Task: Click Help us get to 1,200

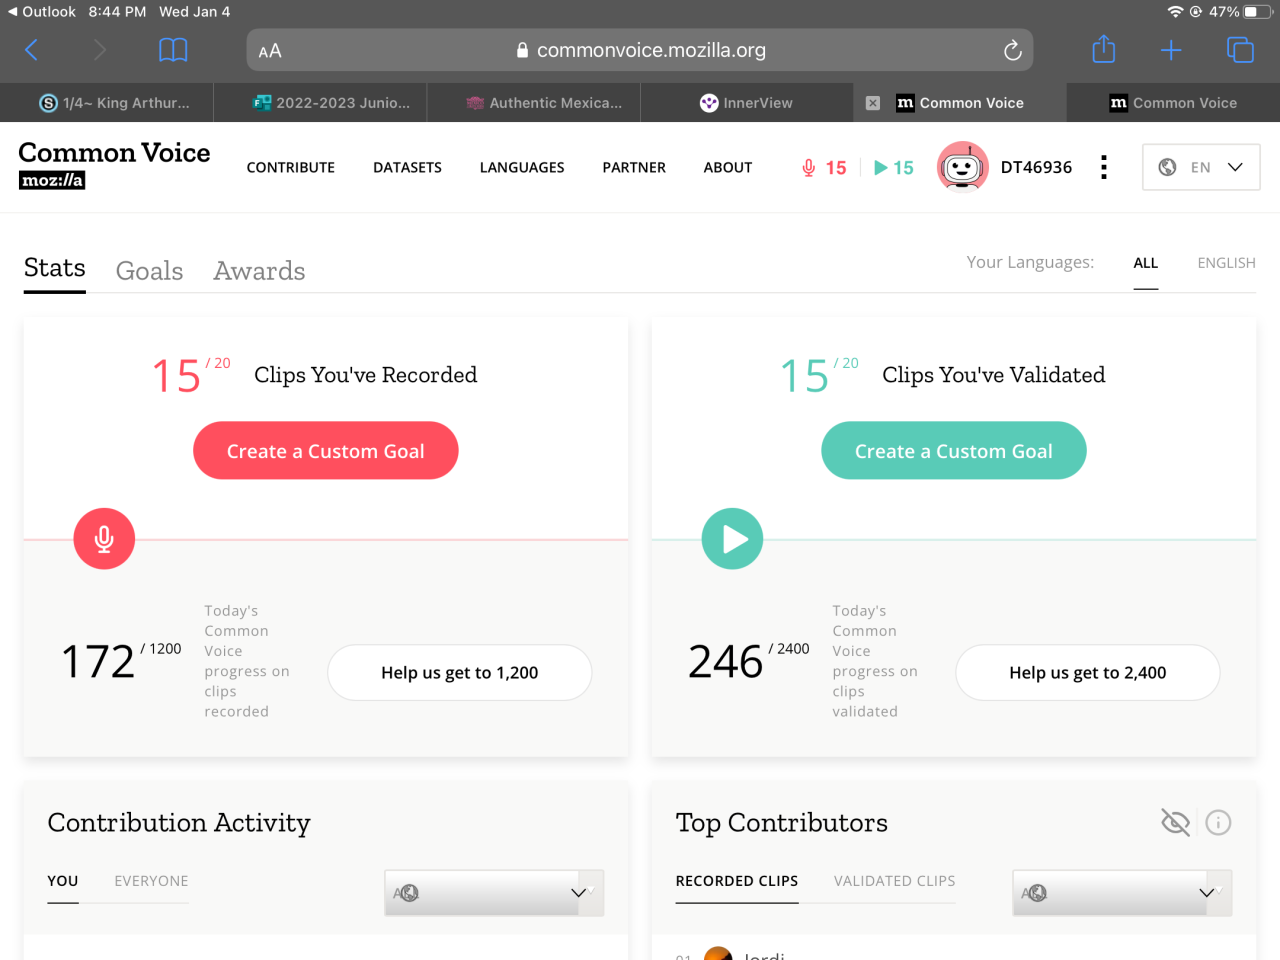Action: tap(460, 672)
